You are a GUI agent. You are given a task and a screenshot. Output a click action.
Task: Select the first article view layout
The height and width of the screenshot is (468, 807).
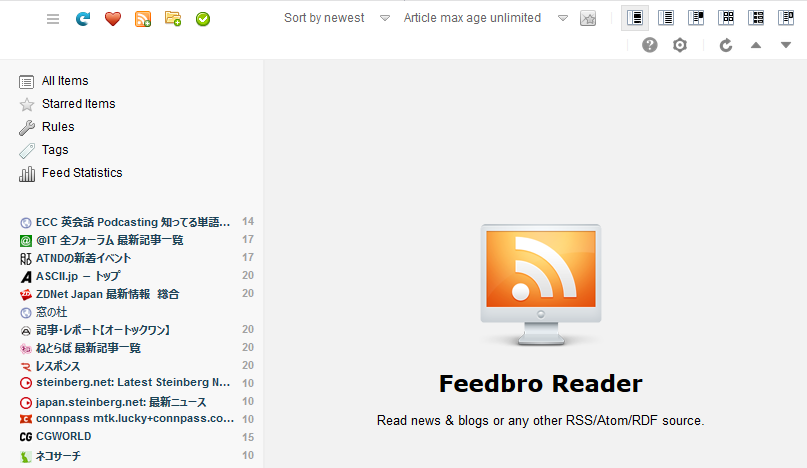coord(635,18)
